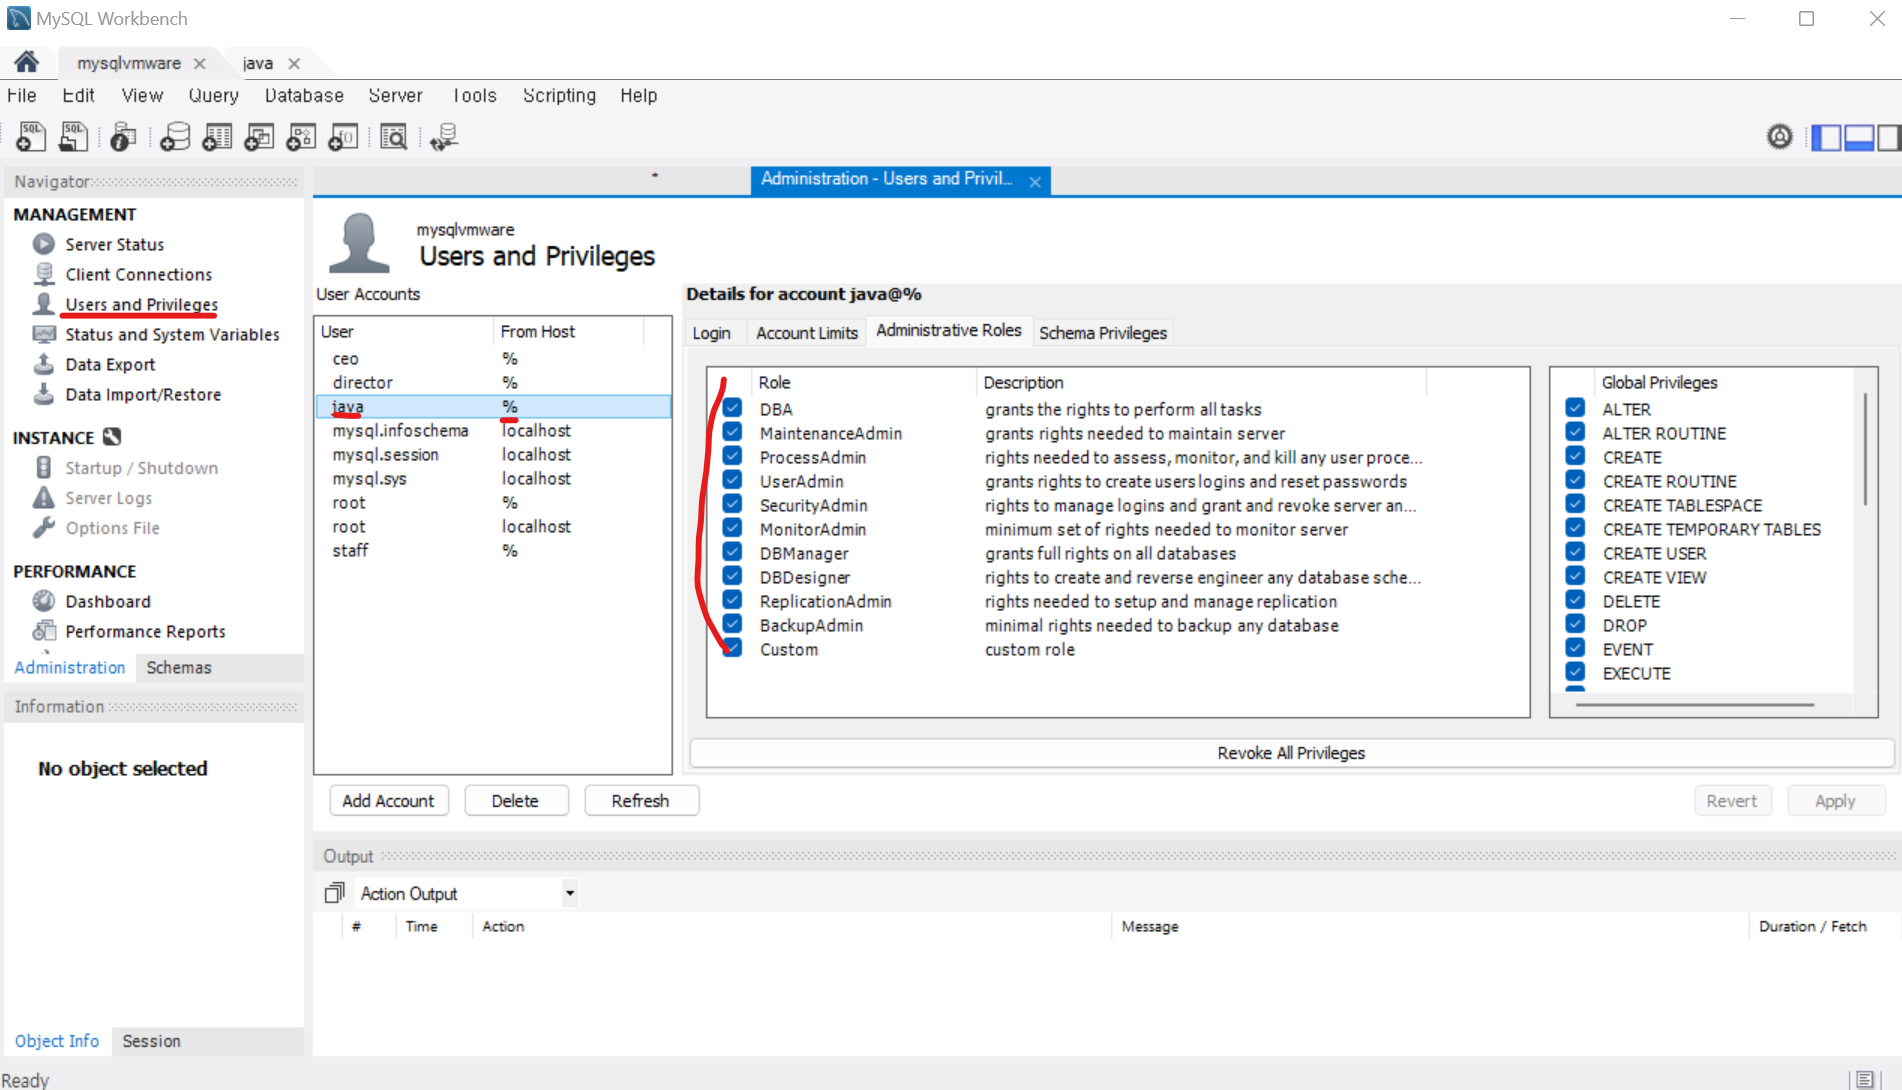
Task: Sort accounts by From Host column
Action: pyautogui.click(x=567, y=331)
